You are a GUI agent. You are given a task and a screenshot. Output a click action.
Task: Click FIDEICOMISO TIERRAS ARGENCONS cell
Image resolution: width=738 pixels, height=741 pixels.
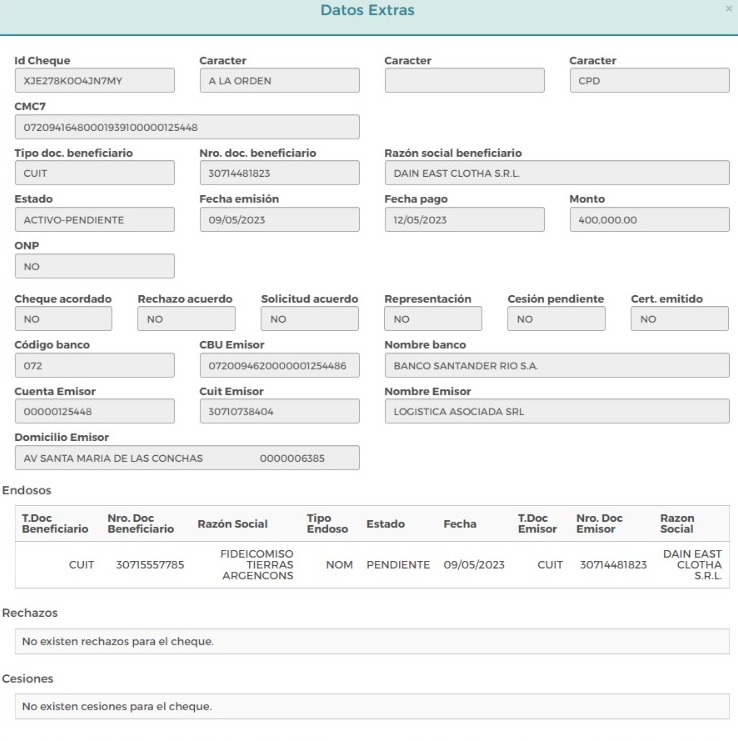point(257,565)
